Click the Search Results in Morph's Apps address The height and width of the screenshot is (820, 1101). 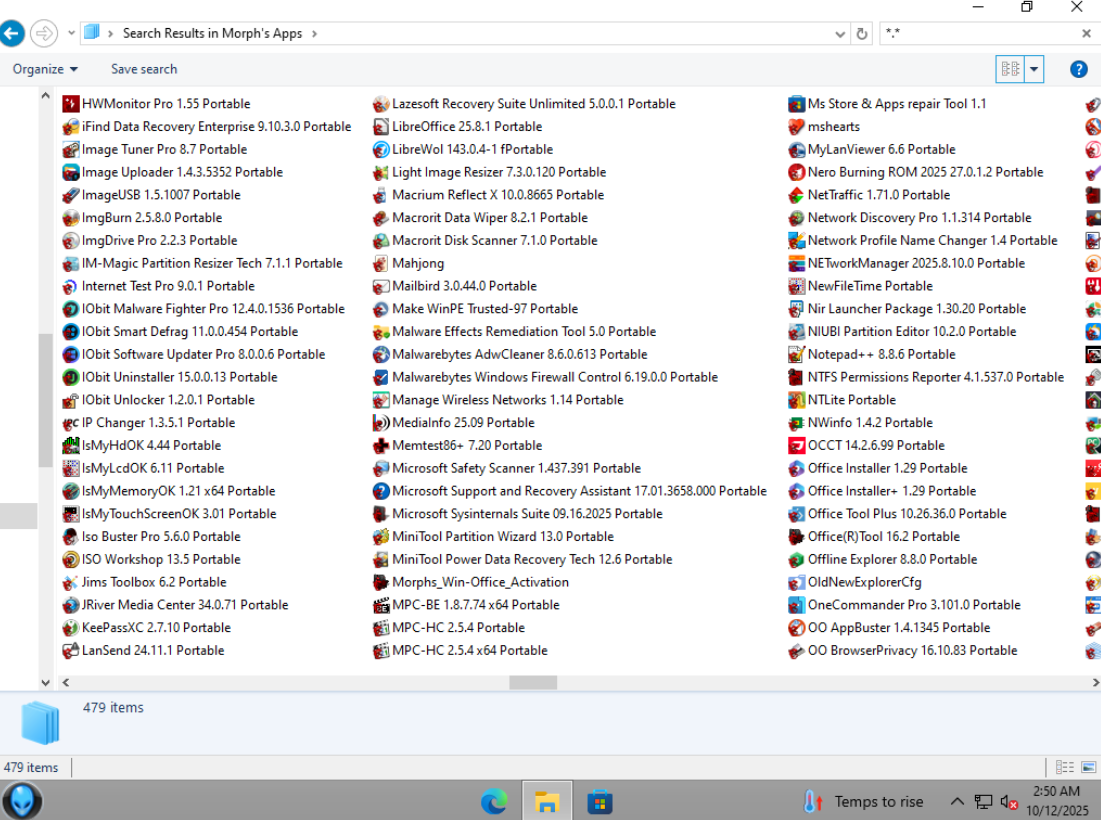212,34
